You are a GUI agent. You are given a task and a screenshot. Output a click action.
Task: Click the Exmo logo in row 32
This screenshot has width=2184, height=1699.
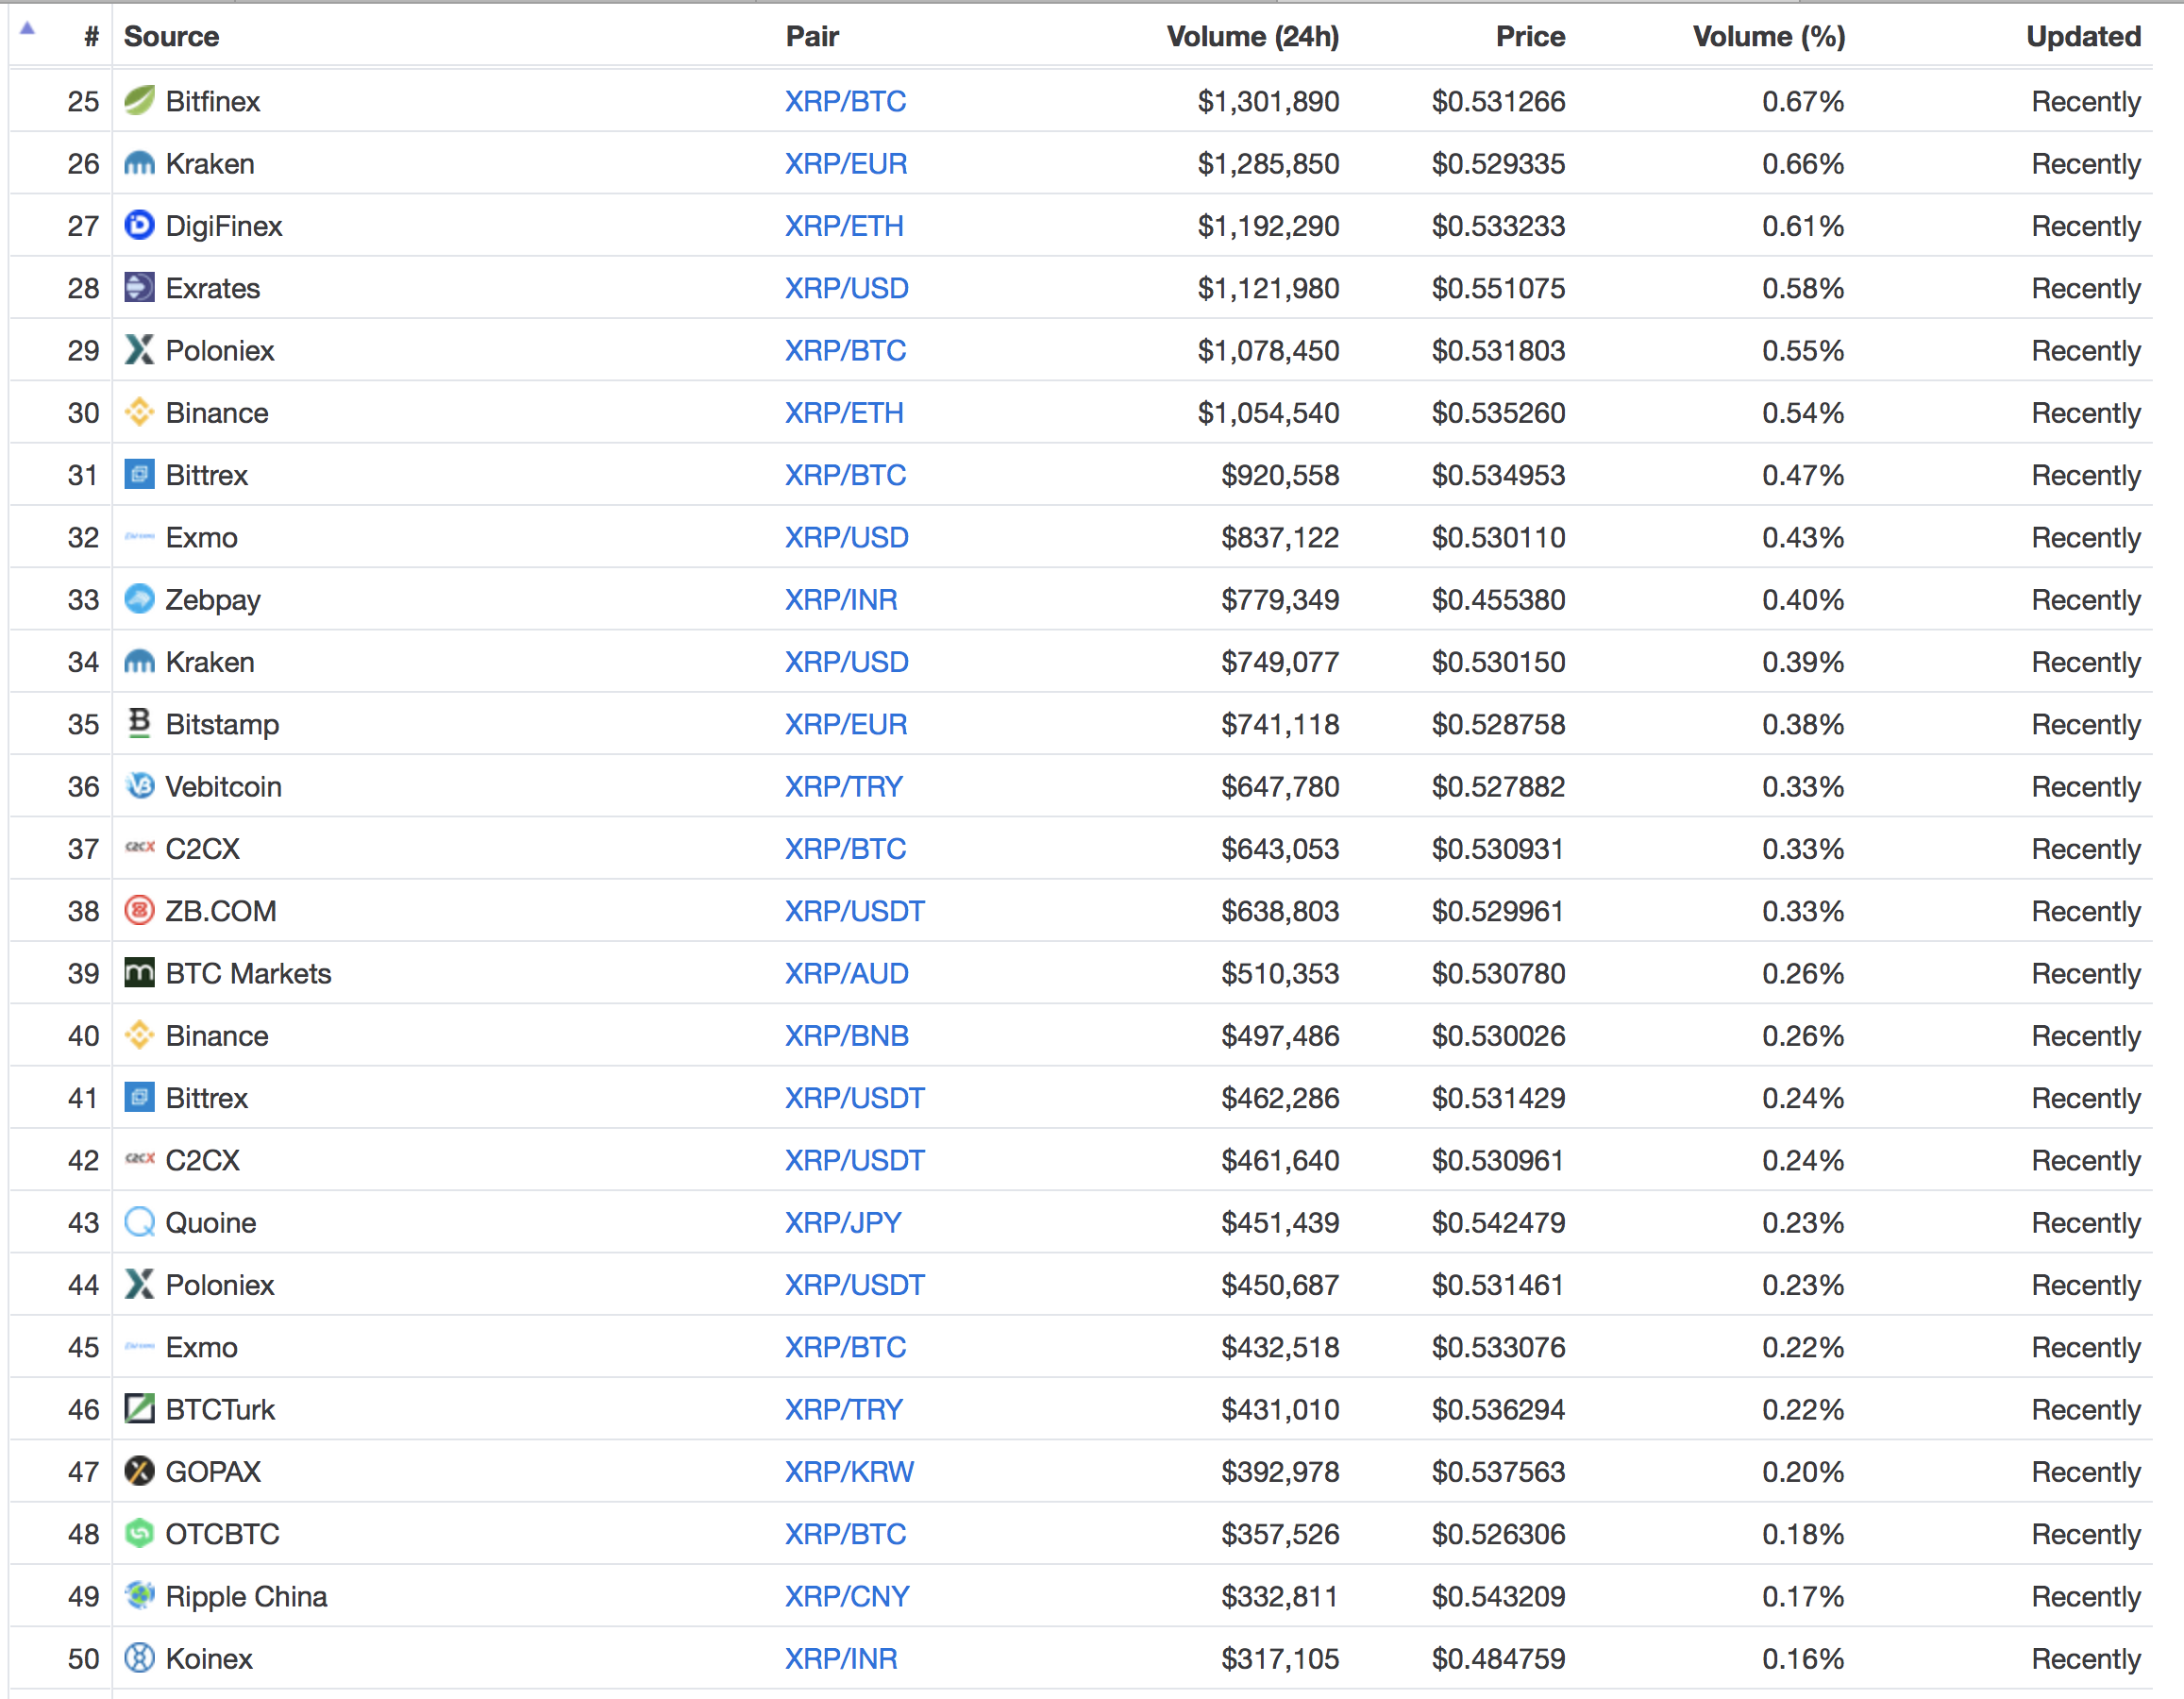coord(139,537)
